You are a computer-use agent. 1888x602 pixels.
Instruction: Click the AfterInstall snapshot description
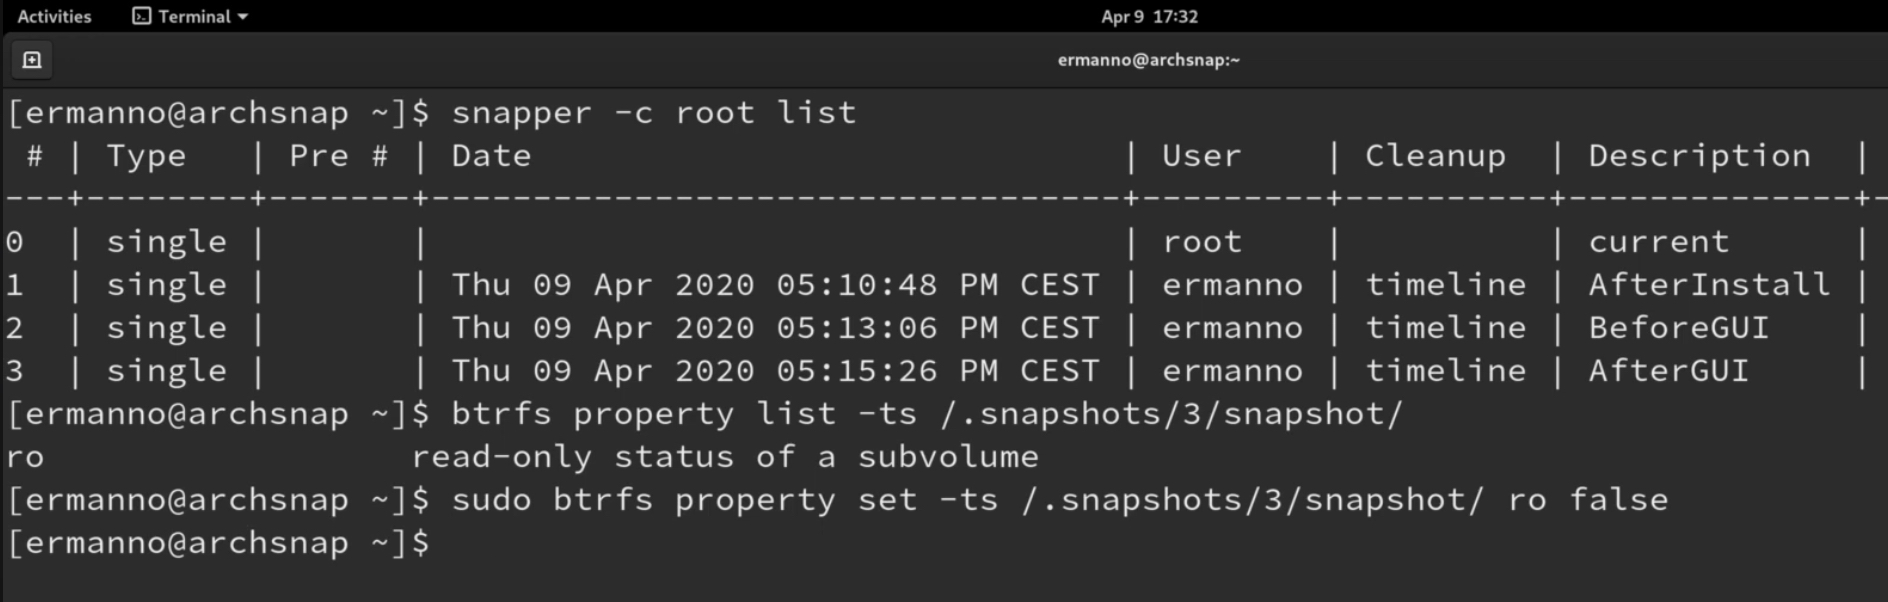[1709, 284]
